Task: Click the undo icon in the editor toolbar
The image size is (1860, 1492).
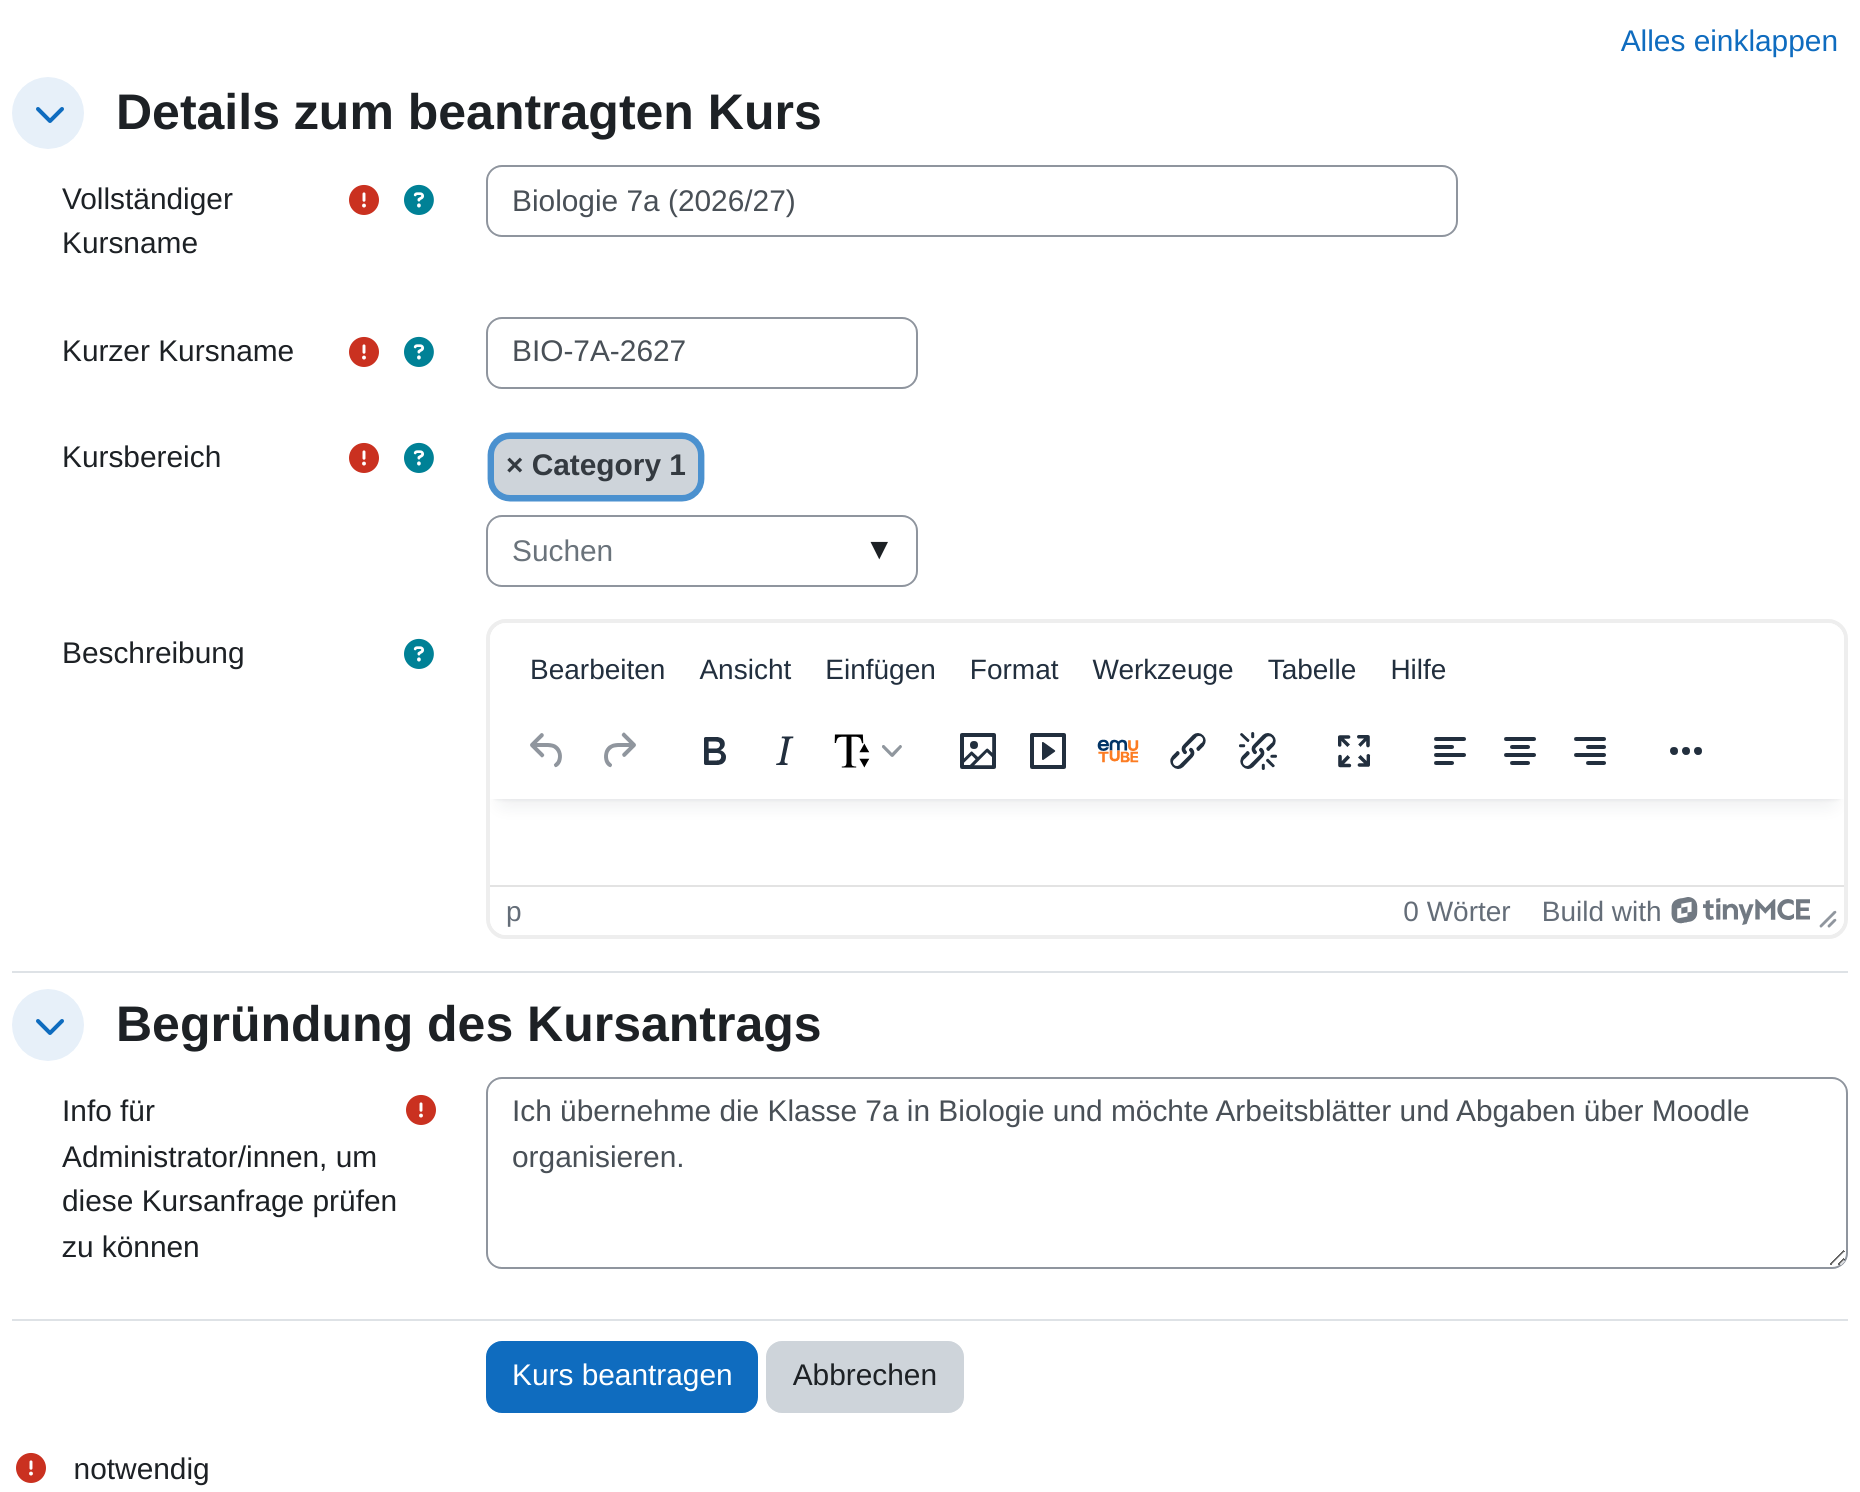Action: pyautogui.click(x=546, y=750)
